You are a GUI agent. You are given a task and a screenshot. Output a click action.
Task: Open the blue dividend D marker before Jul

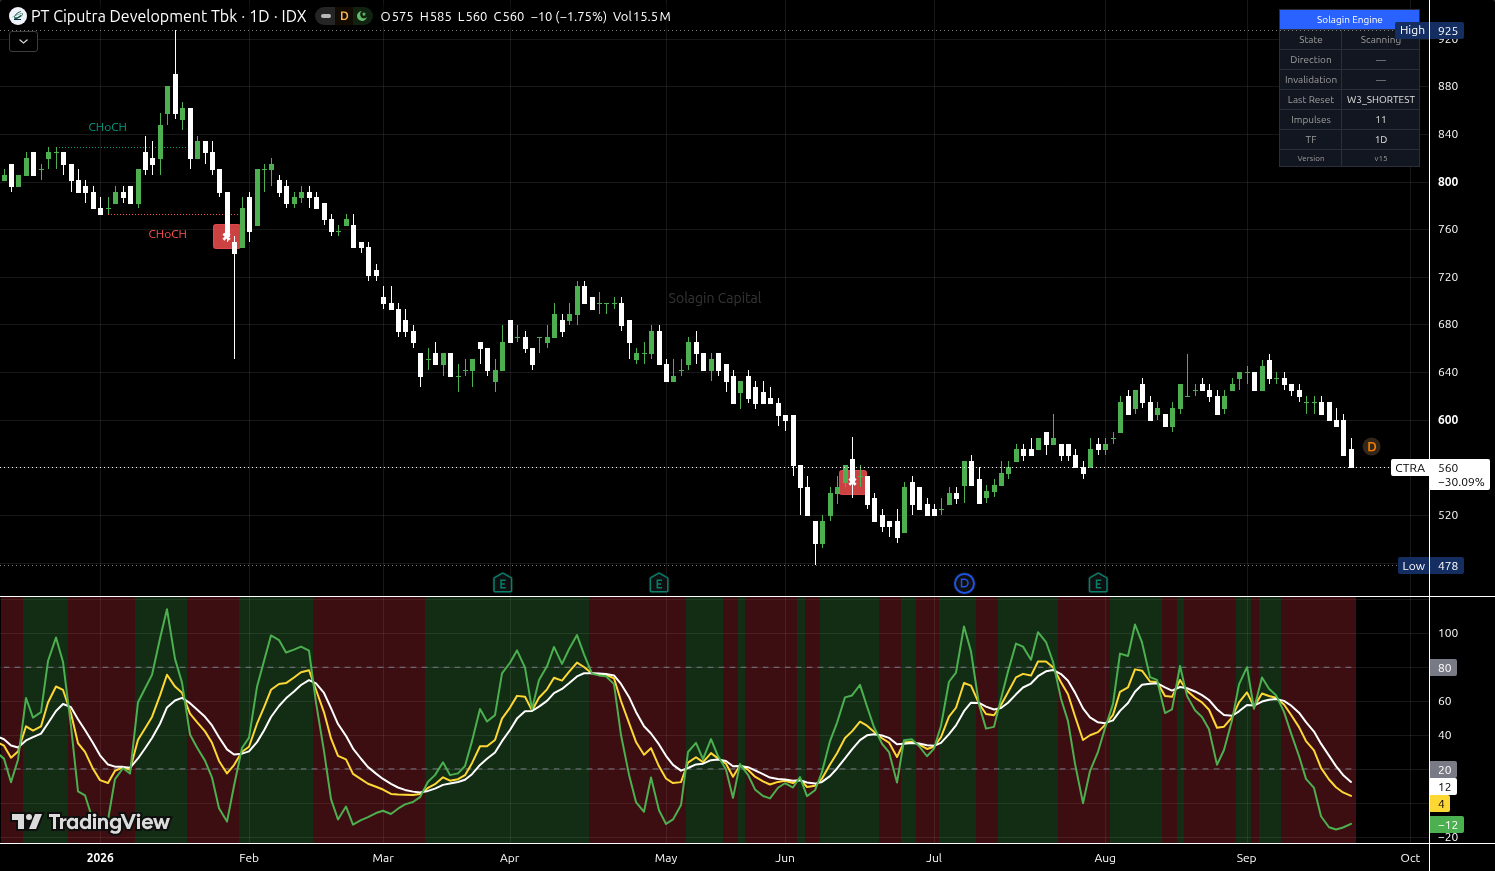pos(964,583)
